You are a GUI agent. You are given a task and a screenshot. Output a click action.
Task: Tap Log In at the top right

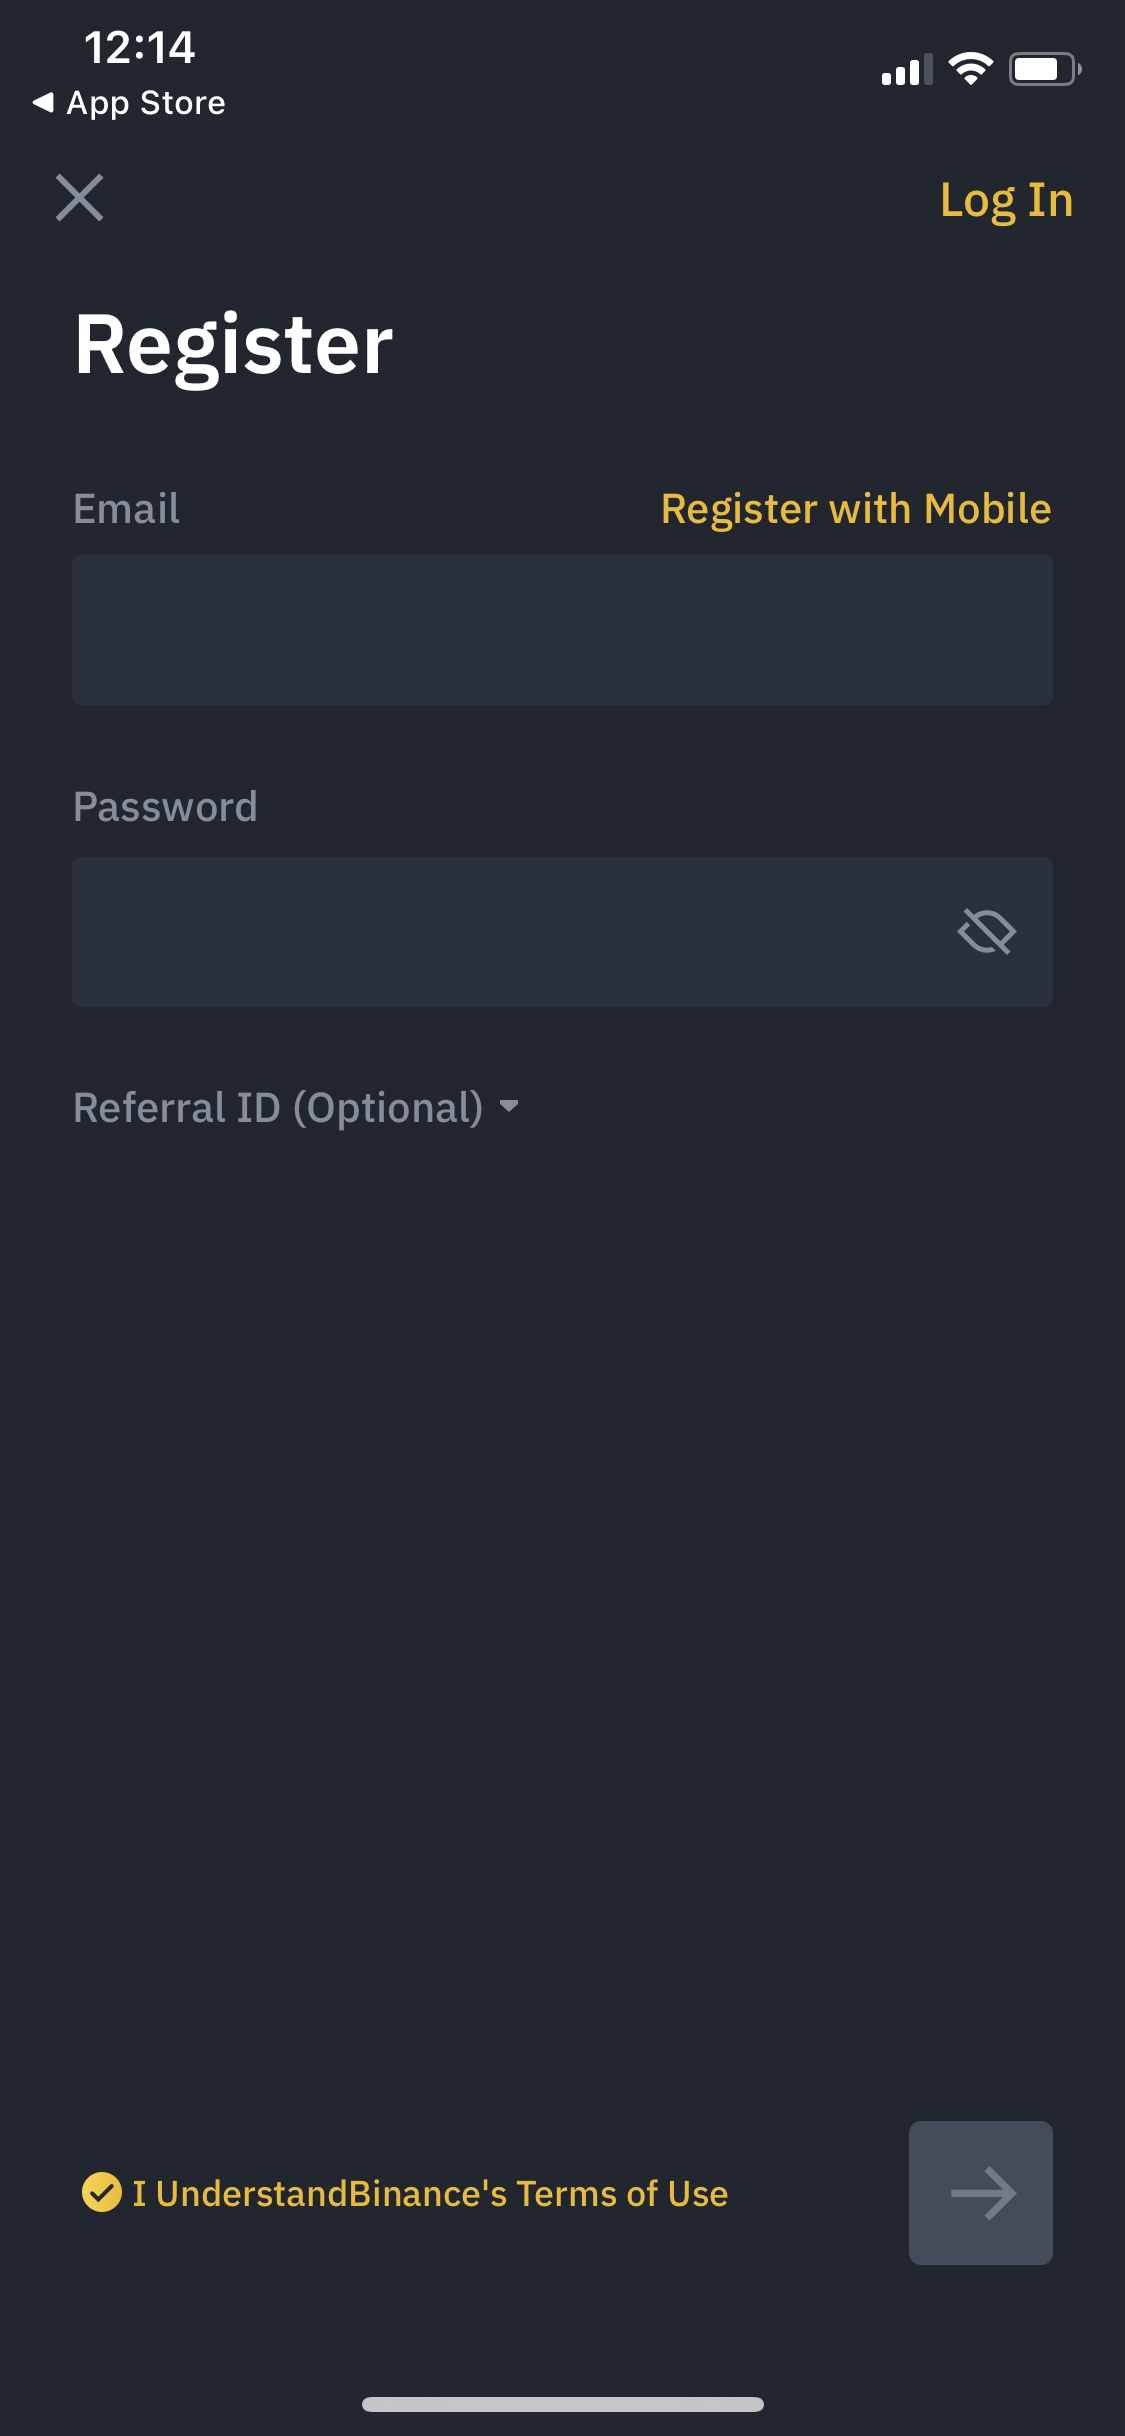[x=1005, y=199]
